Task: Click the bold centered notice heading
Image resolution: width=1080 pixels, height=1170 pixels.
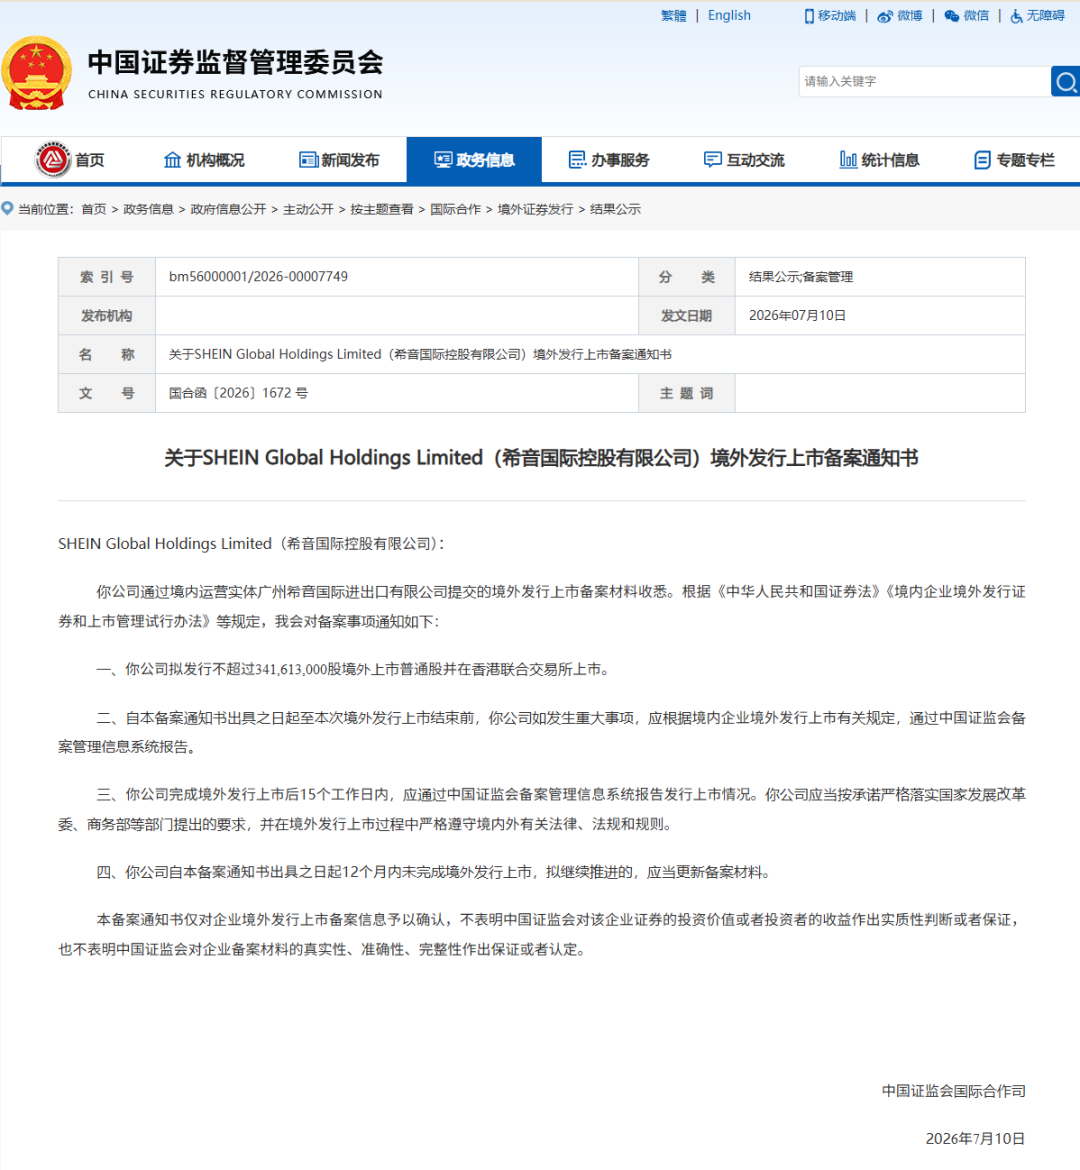Action: (x=541, y=457)
